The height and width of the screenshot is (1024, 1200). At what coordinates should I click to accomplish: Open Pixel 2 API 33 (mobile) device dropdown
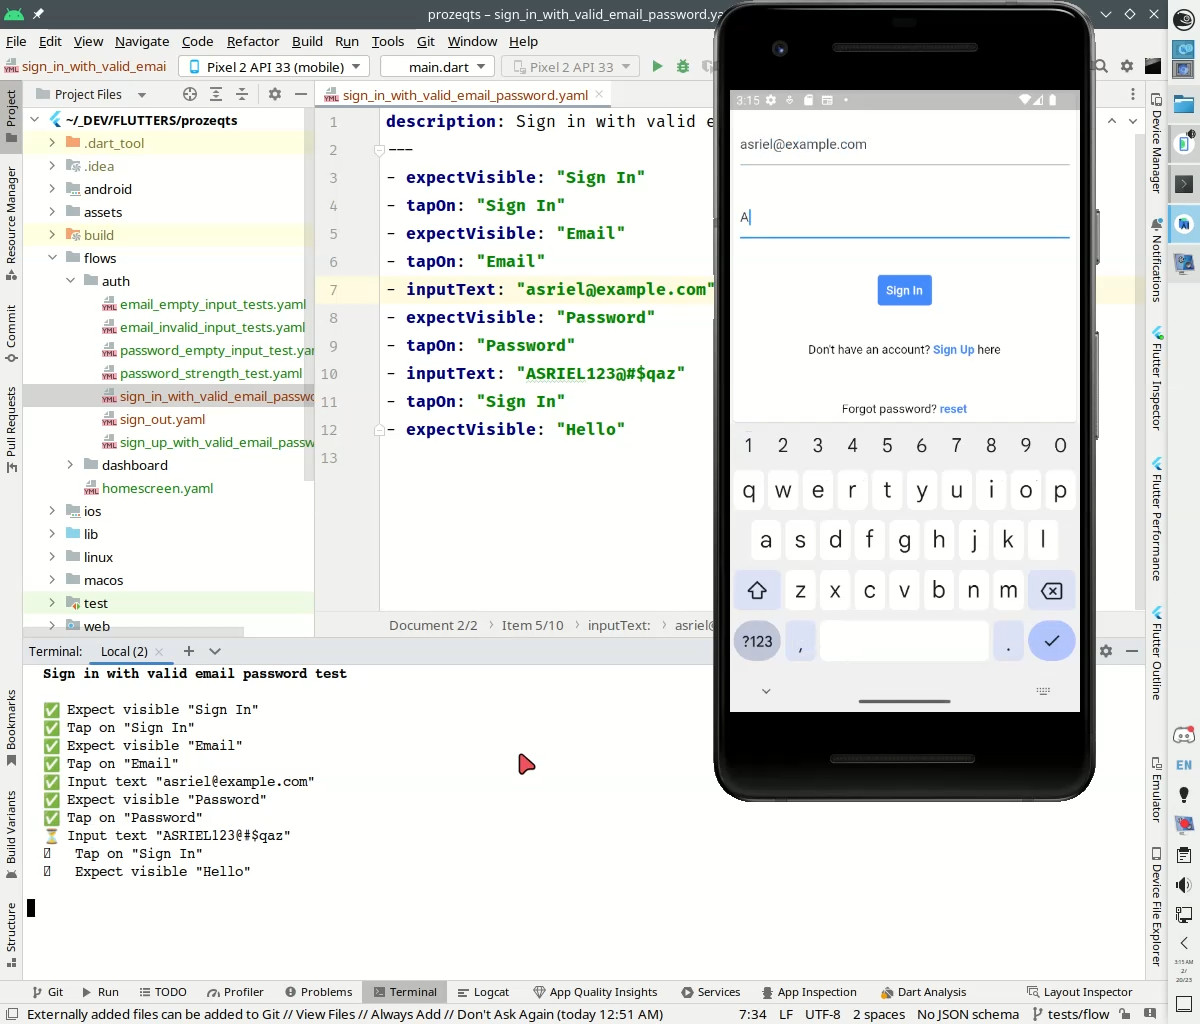pos(274,66)
